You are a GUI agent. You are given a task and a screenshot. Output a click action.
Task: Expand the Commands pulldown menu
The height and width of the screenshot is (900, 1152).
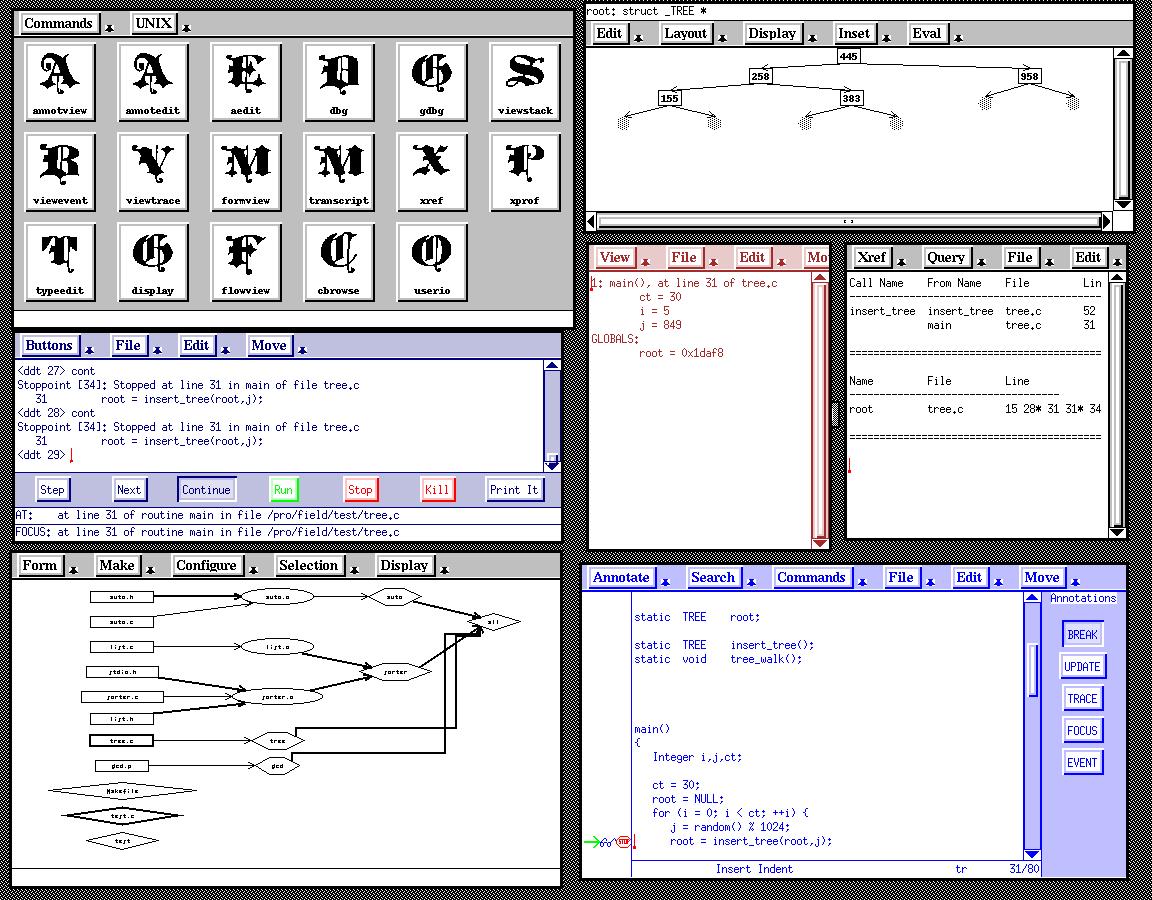tap(58, 23)
